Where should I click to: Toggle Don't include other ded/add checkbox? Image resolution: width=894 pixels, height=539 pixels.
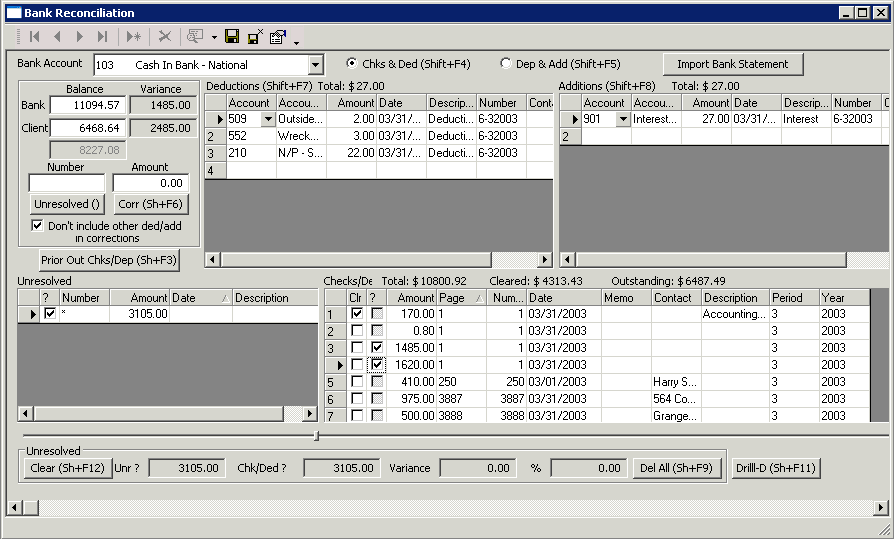pyautogui.click(x=37, y=225)
